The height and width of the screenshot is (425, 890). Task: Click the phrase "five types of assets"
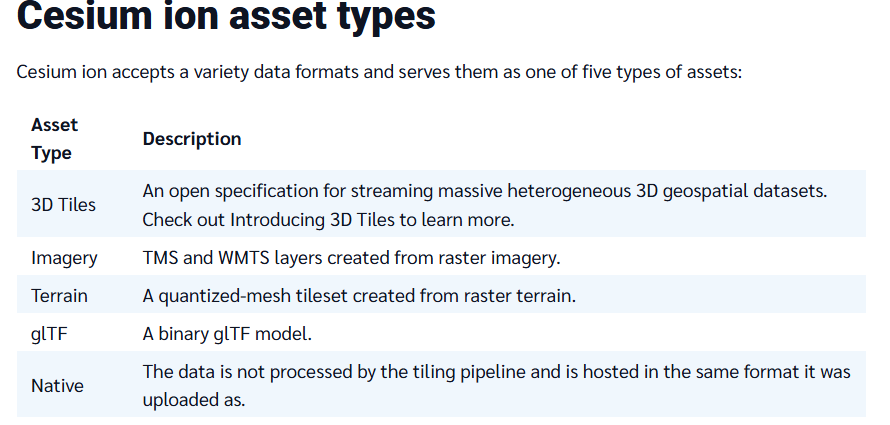[x=663, y=73]
